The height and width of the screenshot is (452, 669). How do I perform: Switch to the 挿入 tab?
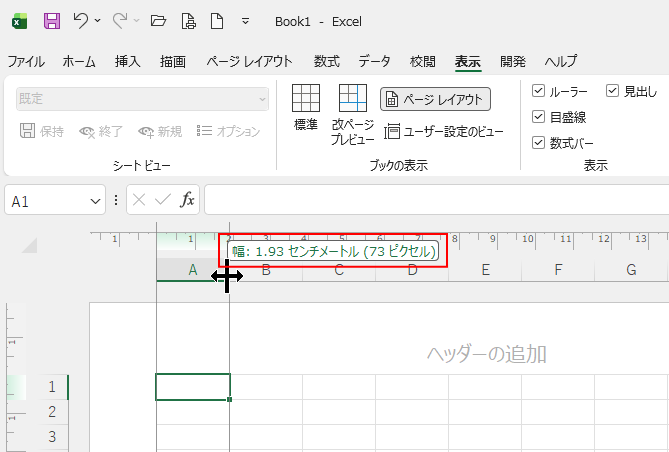tap(128, 61)
